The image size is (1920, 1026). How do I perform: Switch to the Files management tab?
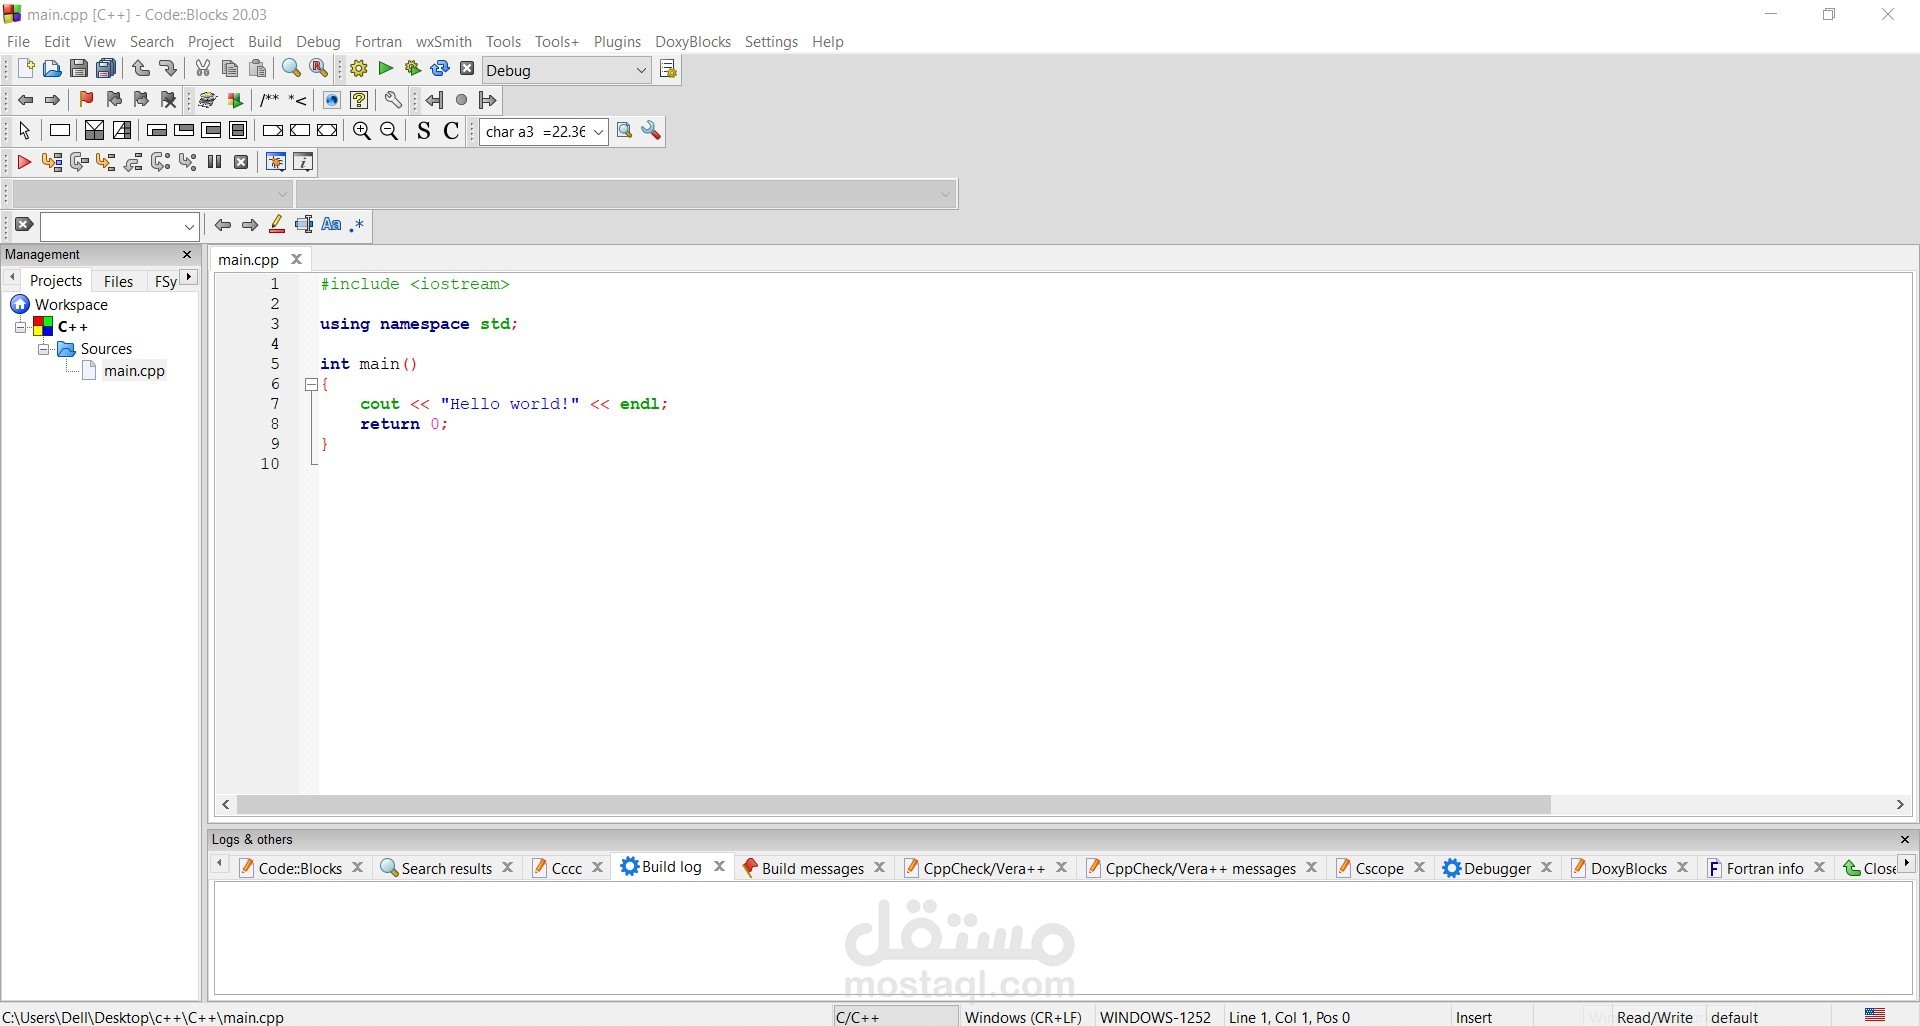[119, 281]
